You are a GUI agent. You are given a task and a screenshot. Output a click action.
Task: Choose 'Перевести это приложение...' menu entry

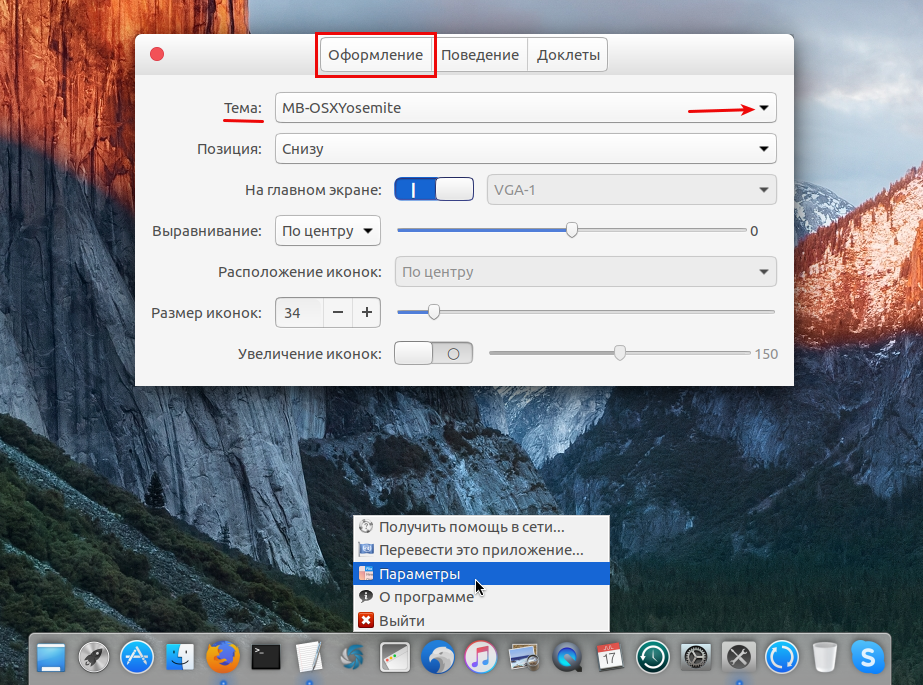pyautogui.click(x=481, y=550)
